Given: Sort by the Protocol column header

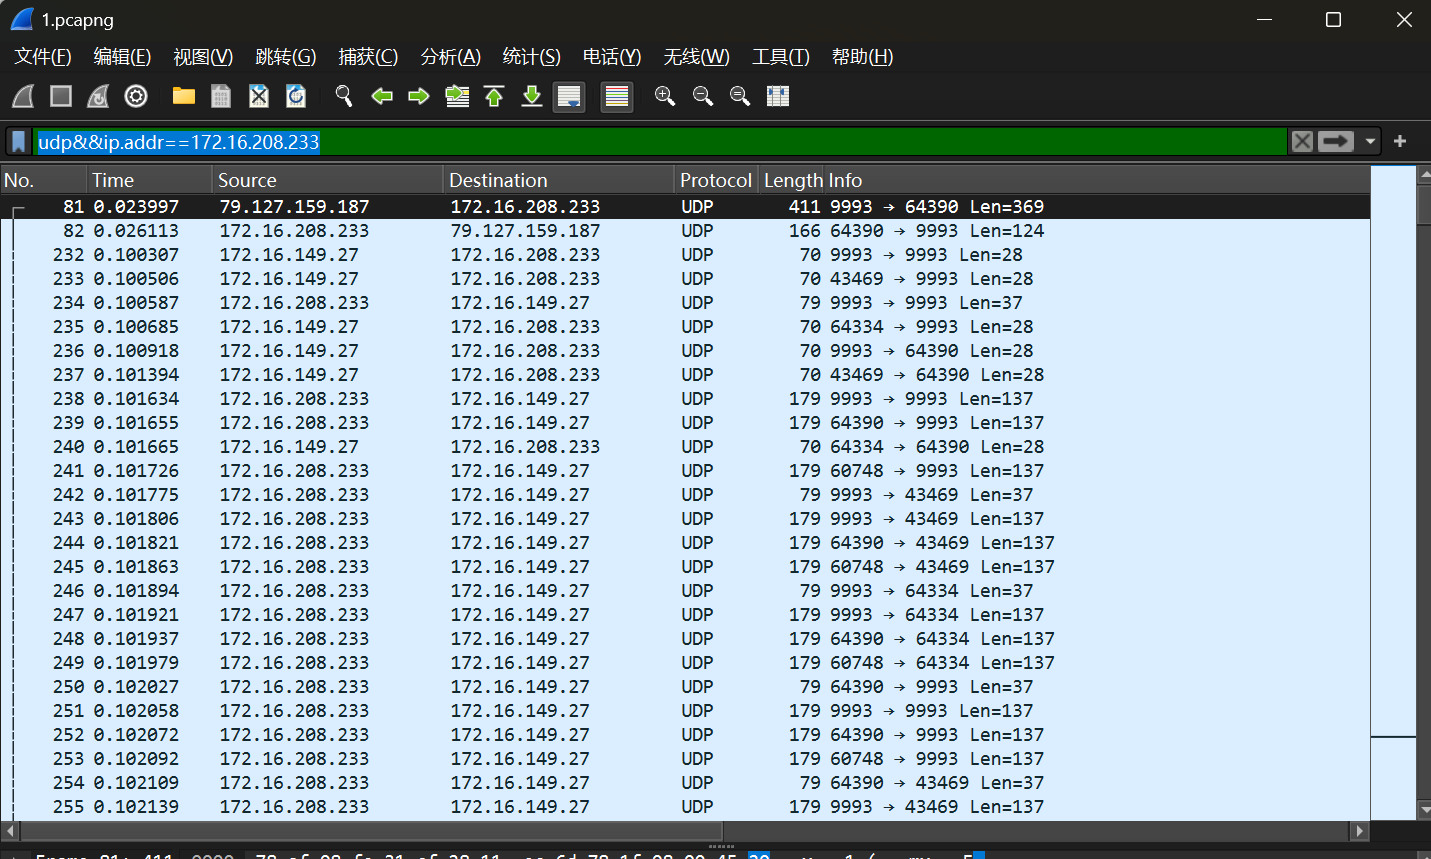Looking at the screenshot, I should (716, 180).
